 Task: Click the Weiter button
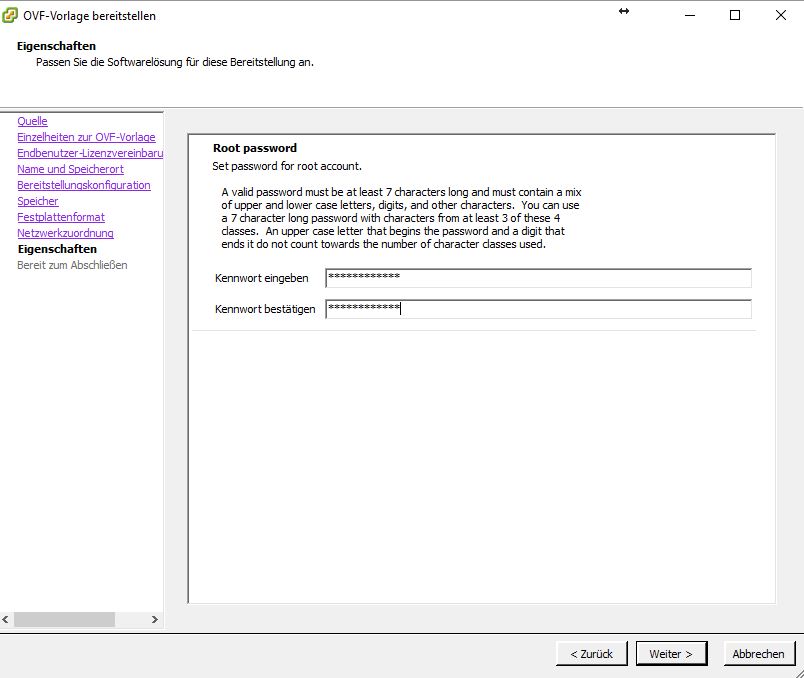[671, 653]
